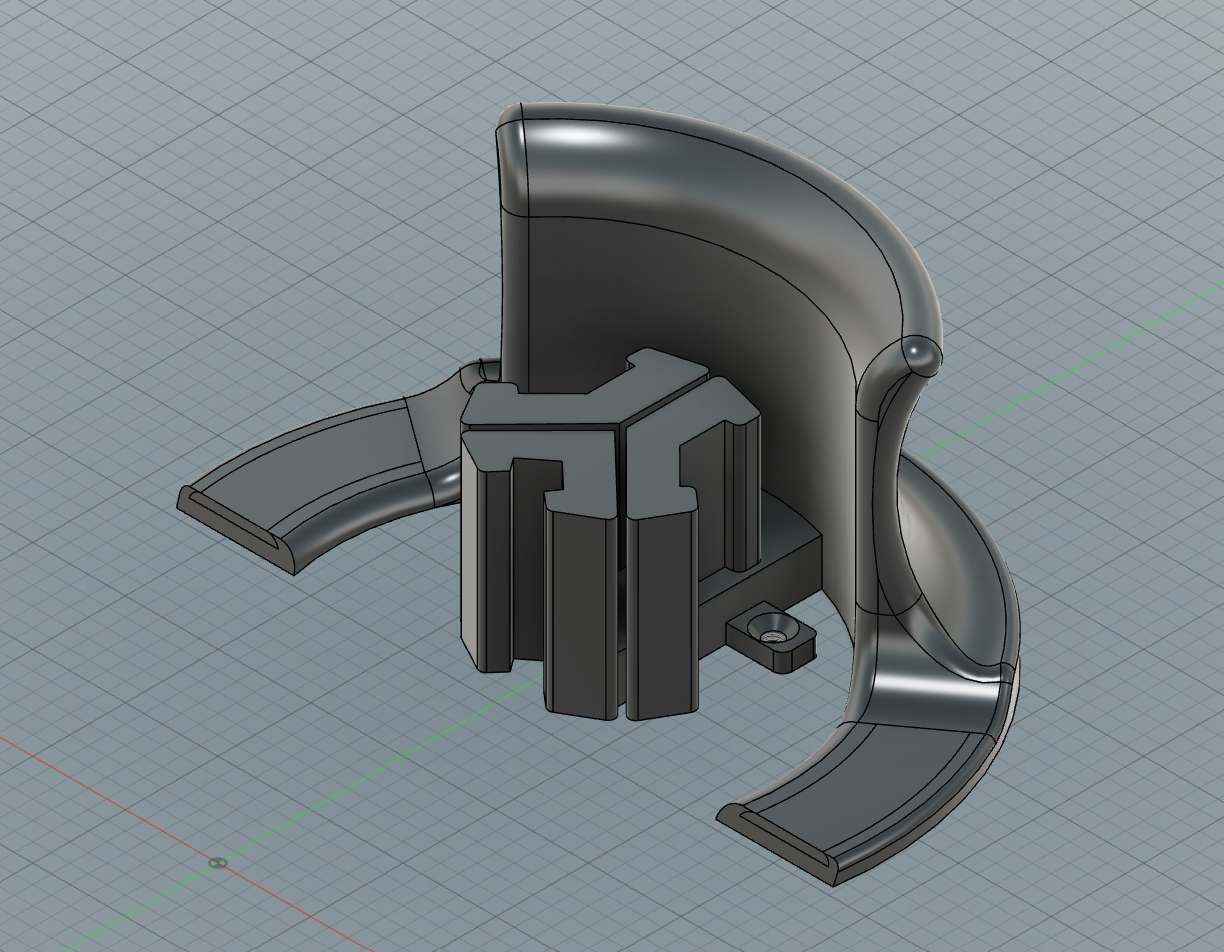Click the spherical corner bulge on the right wall edge

point(921,352)
